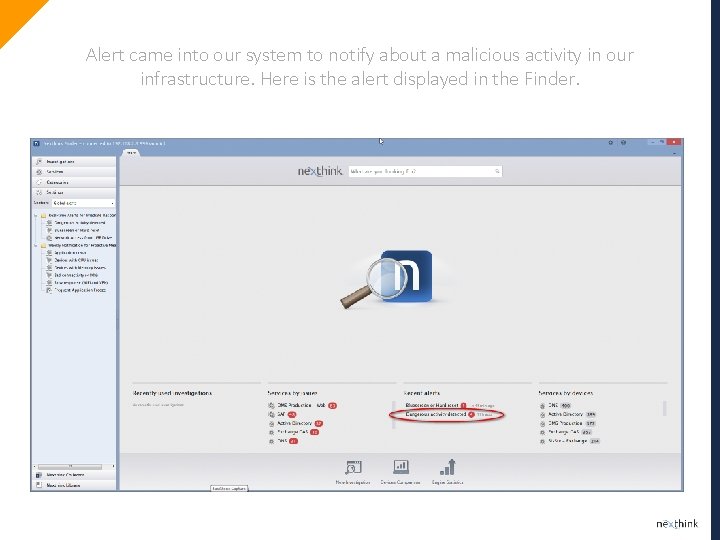Open the last entry at the sidebar bottom
The height and width of the screenshot is (540, 720).
tap(73, 485)
